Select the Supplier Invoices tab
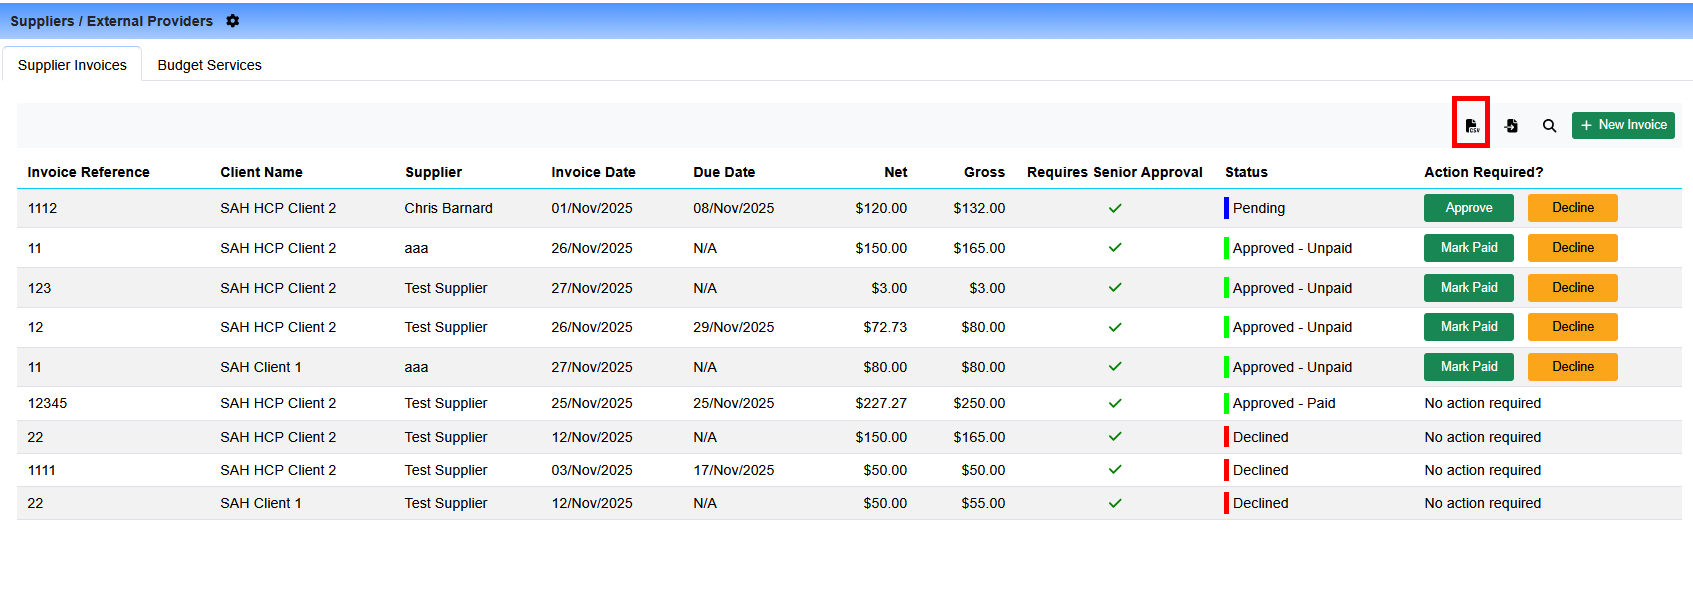Image resolution: width=1693 pixels, height=596 pixels. [x=72, y=65]
